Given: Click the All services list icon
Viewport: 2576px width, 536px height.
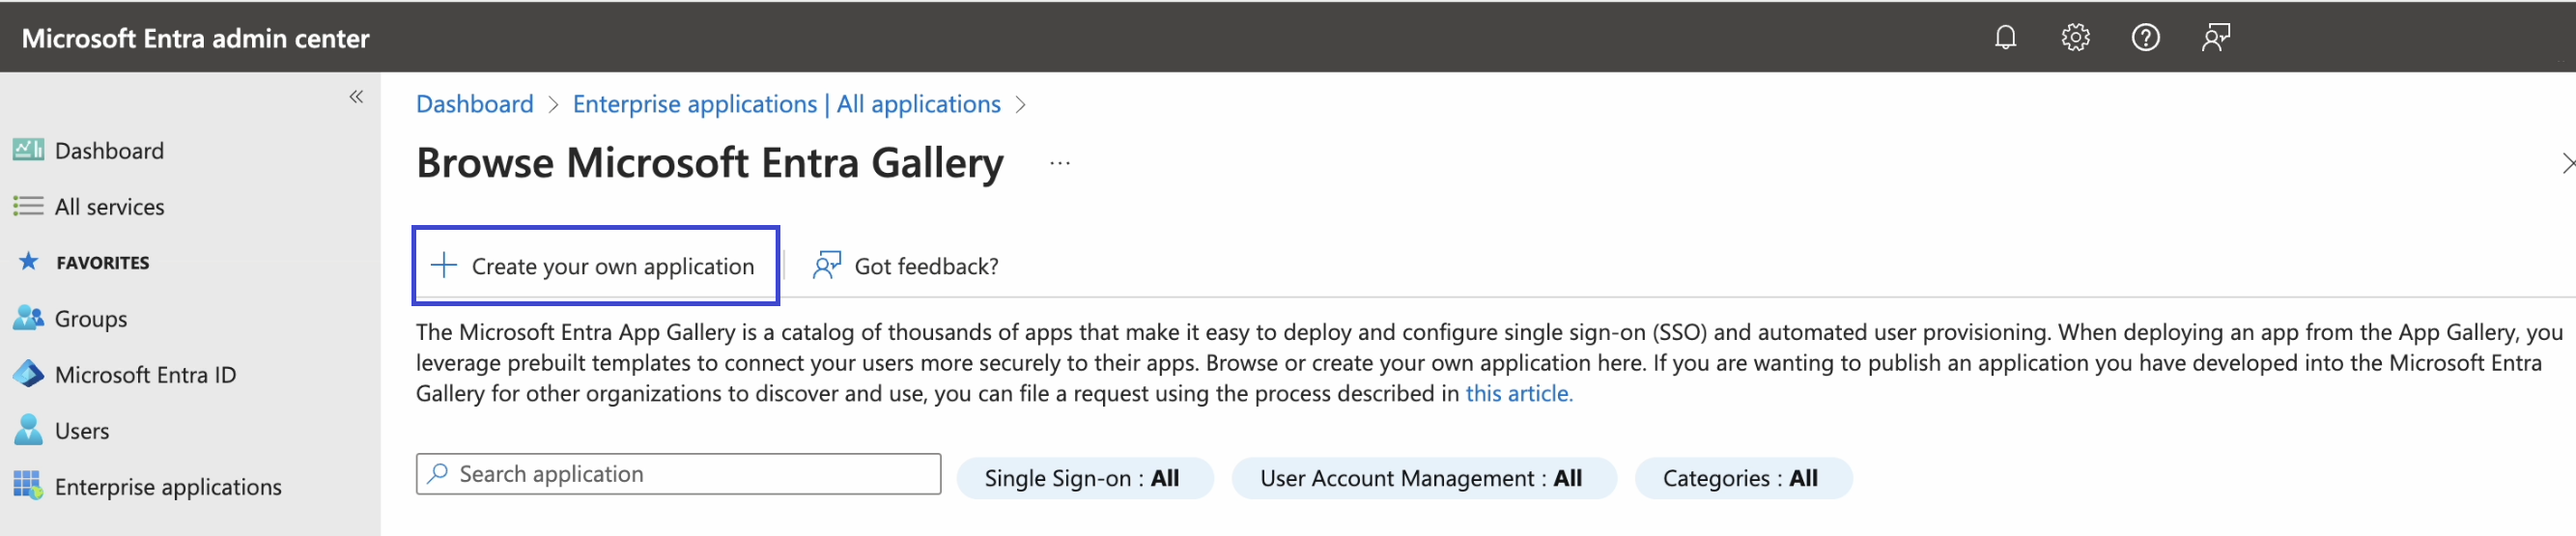Looking at the screenshot, I should (28, 206).
